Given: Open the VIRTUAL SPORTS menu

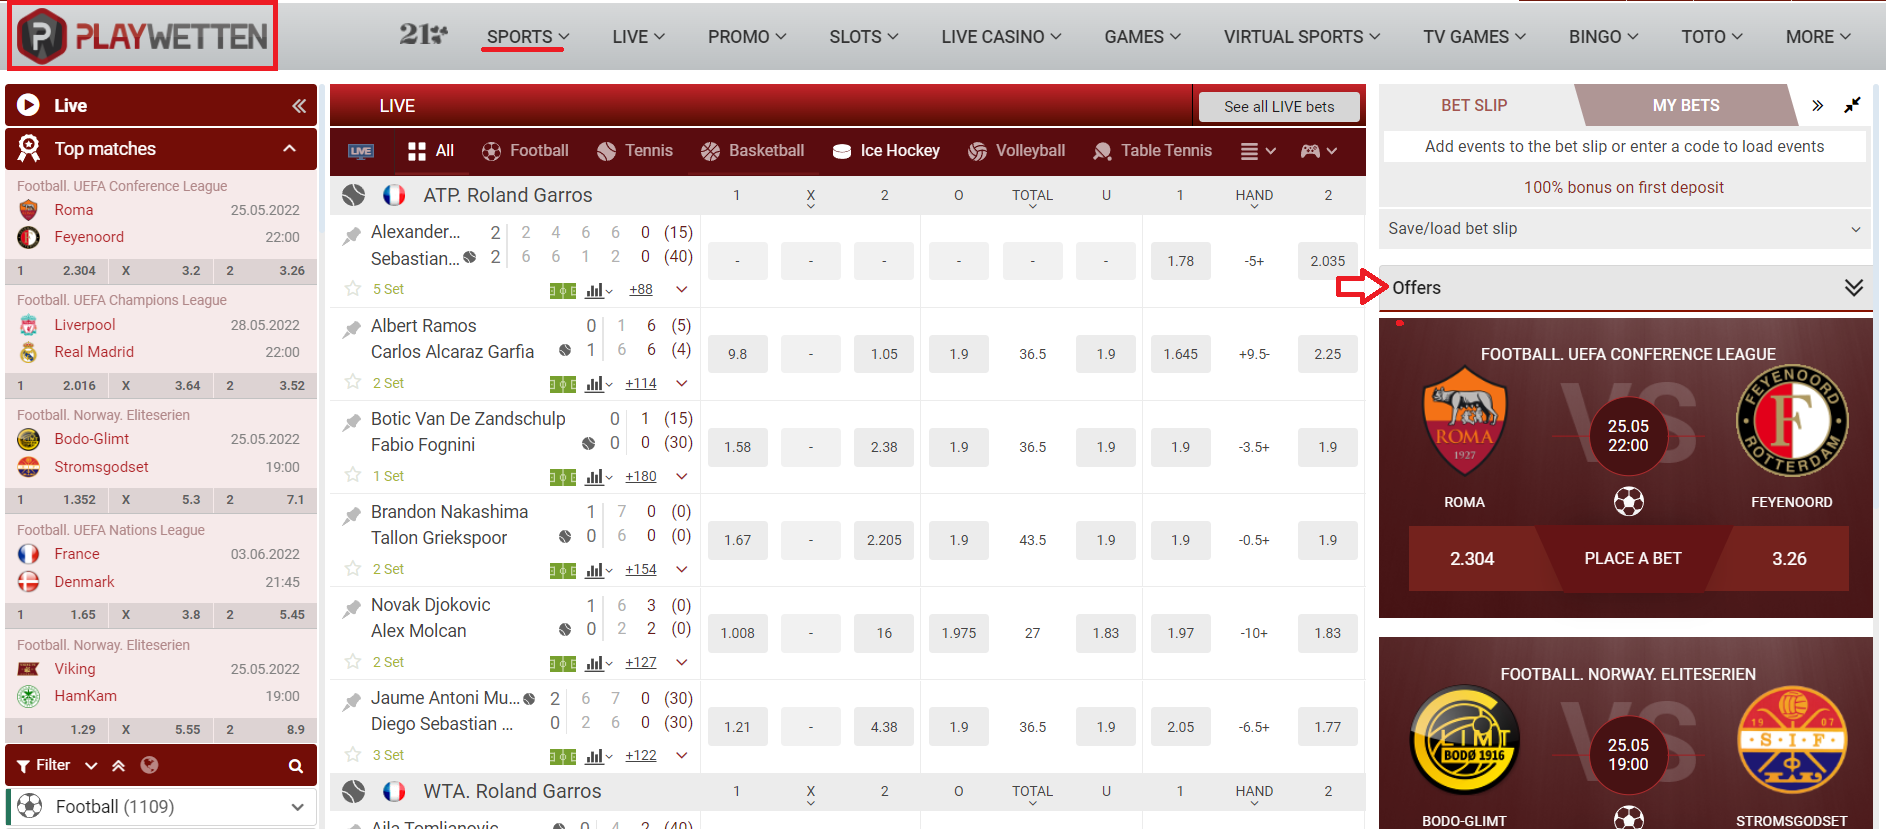Looking at the screenshot, I should point(1302,37).
